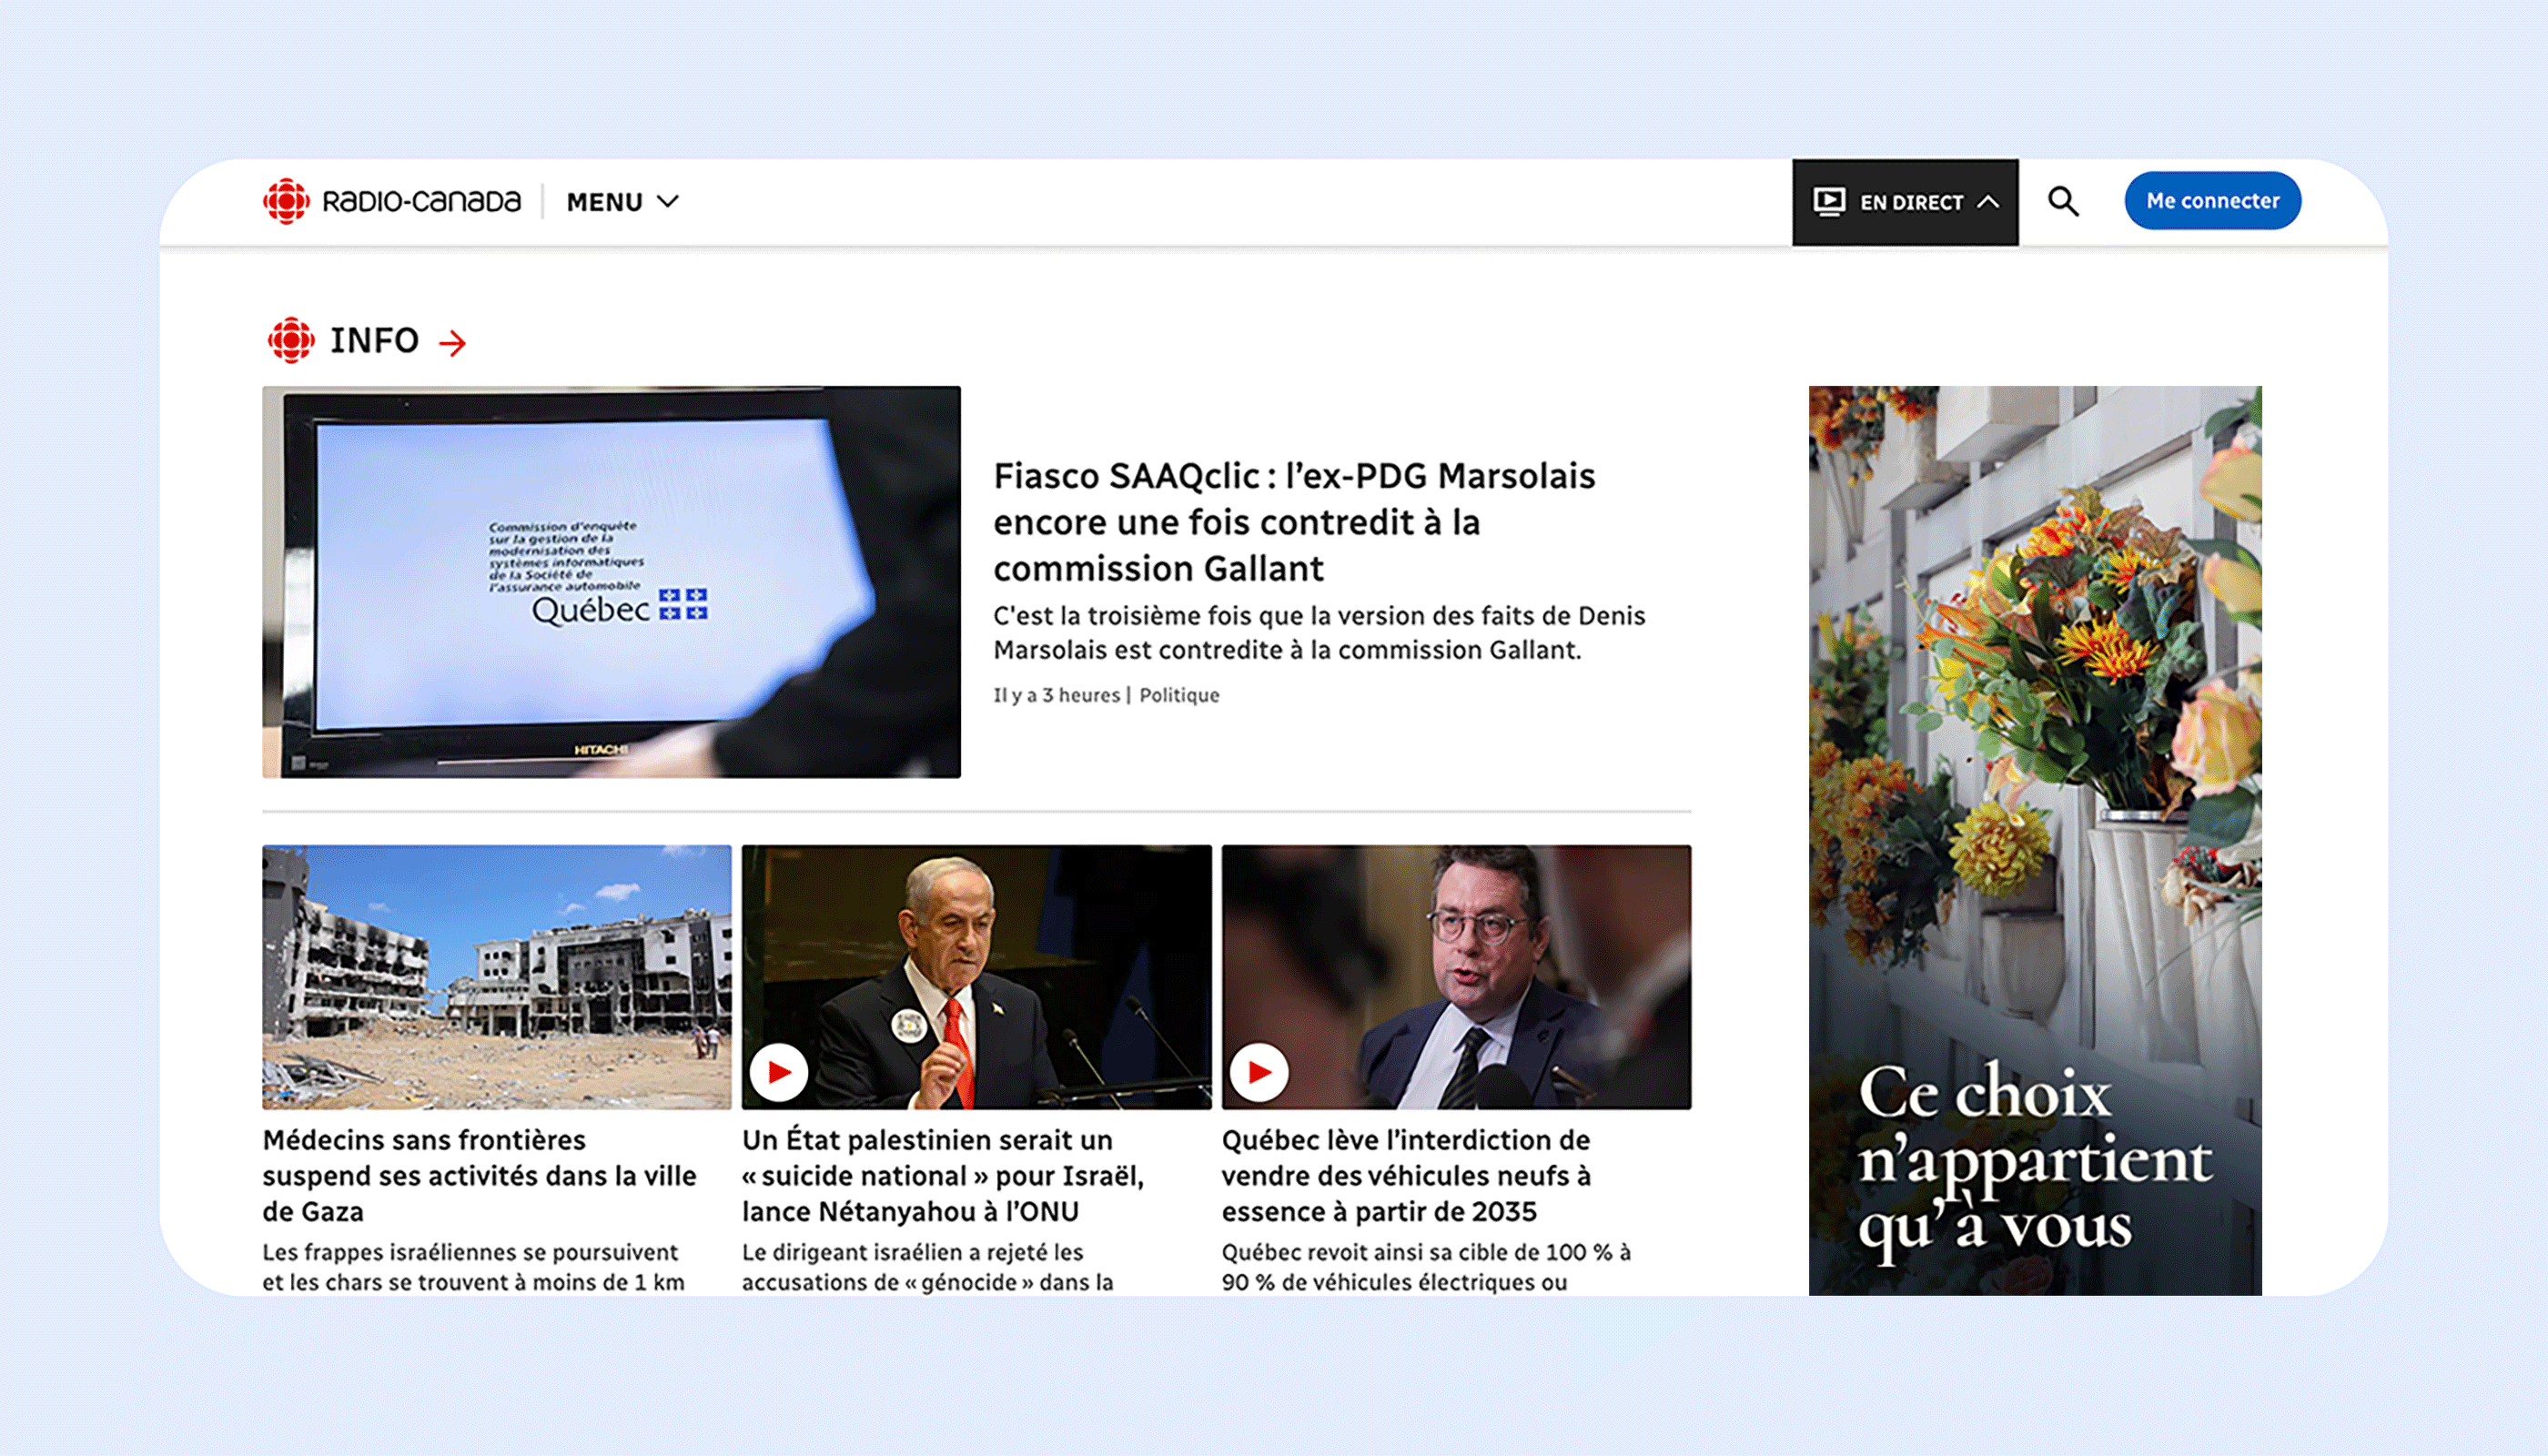Open the Fiasco SAAQclic headline
2548x1456 pixels.
pos(1294,522)
